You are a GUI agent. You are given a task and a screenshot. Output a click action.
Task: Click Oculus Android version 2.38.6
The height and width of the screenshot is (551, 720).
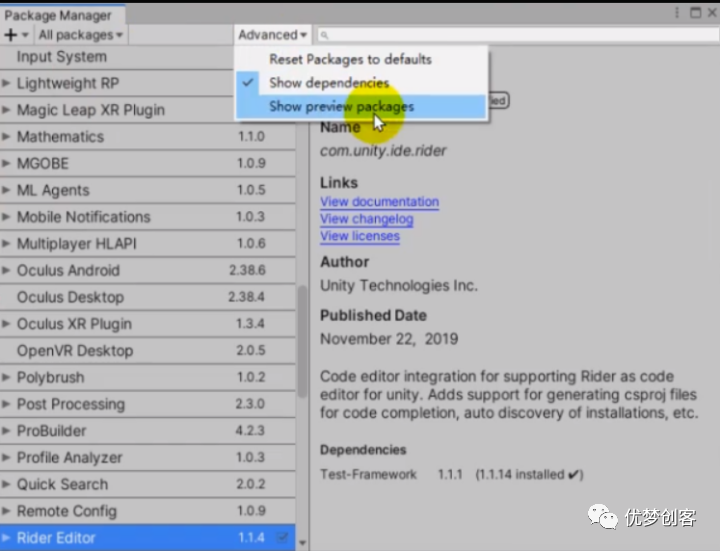[x=247, y=270]
